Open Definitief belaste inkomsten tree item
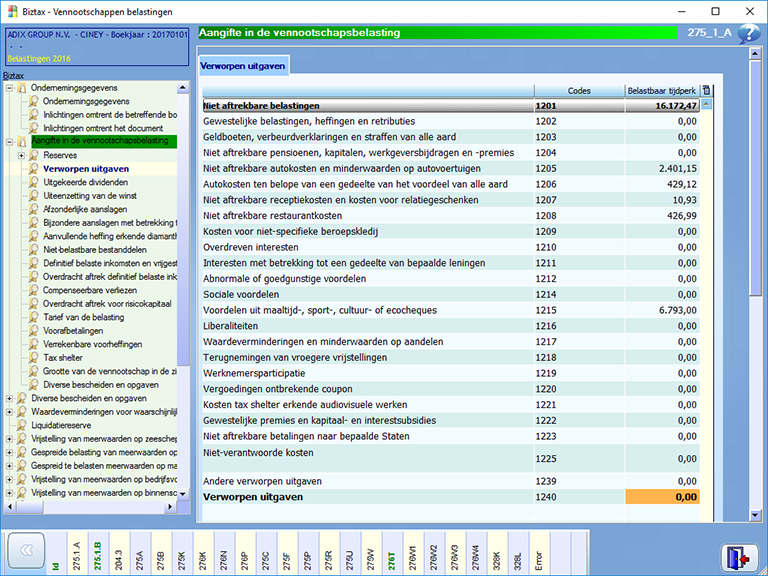The width and height of the screenshot is (768, 576). 110,263
